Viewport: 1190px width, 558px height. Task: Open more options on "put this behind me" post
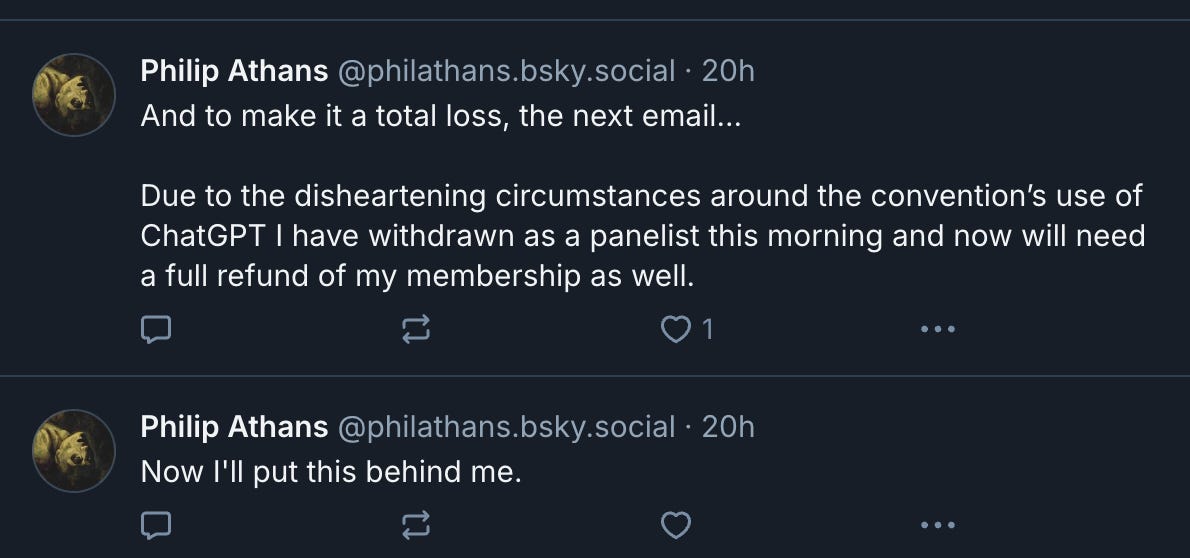[x=937, y=522]
